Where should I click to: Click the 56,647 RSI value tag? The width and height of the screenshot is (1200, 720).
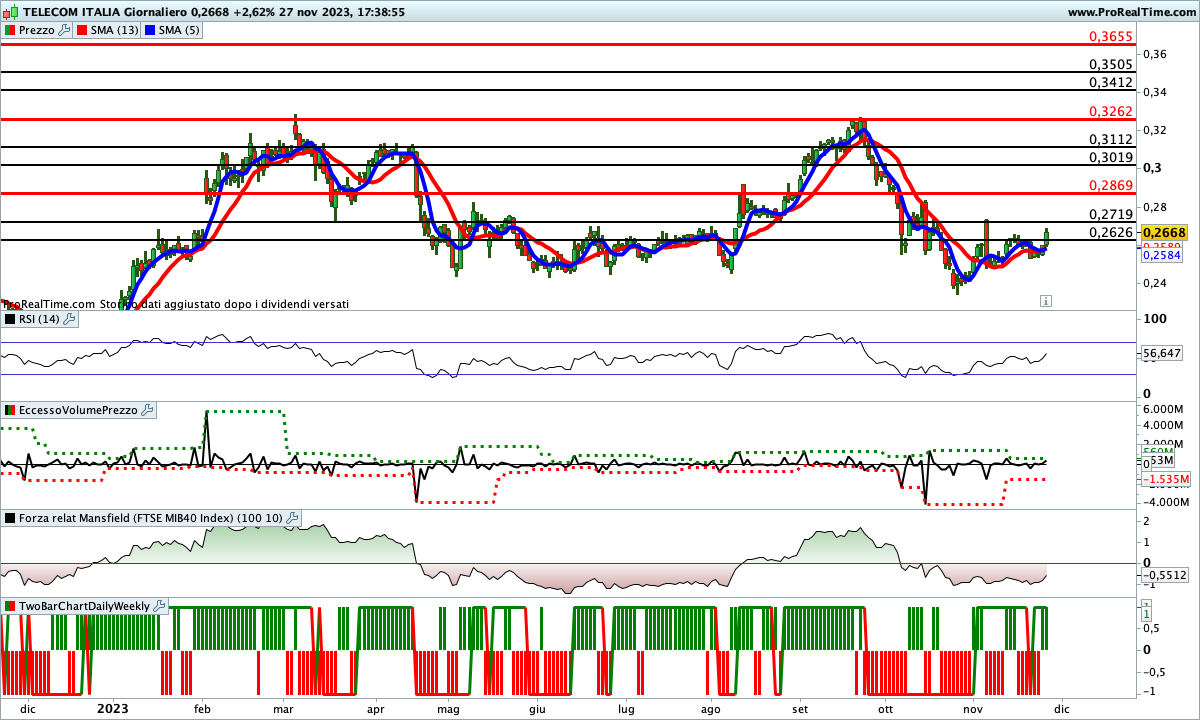[1163, 353]
